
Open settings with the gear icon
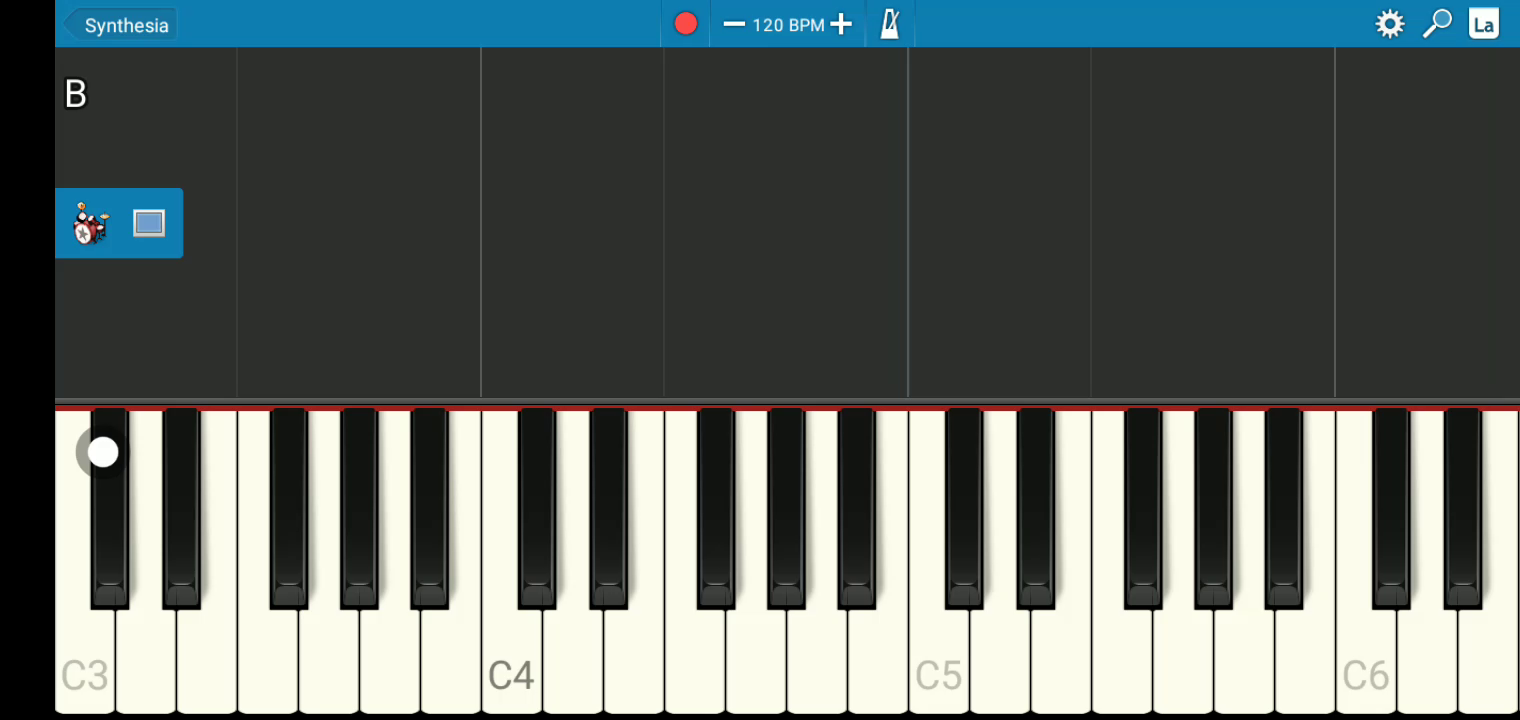point(1390,24)
